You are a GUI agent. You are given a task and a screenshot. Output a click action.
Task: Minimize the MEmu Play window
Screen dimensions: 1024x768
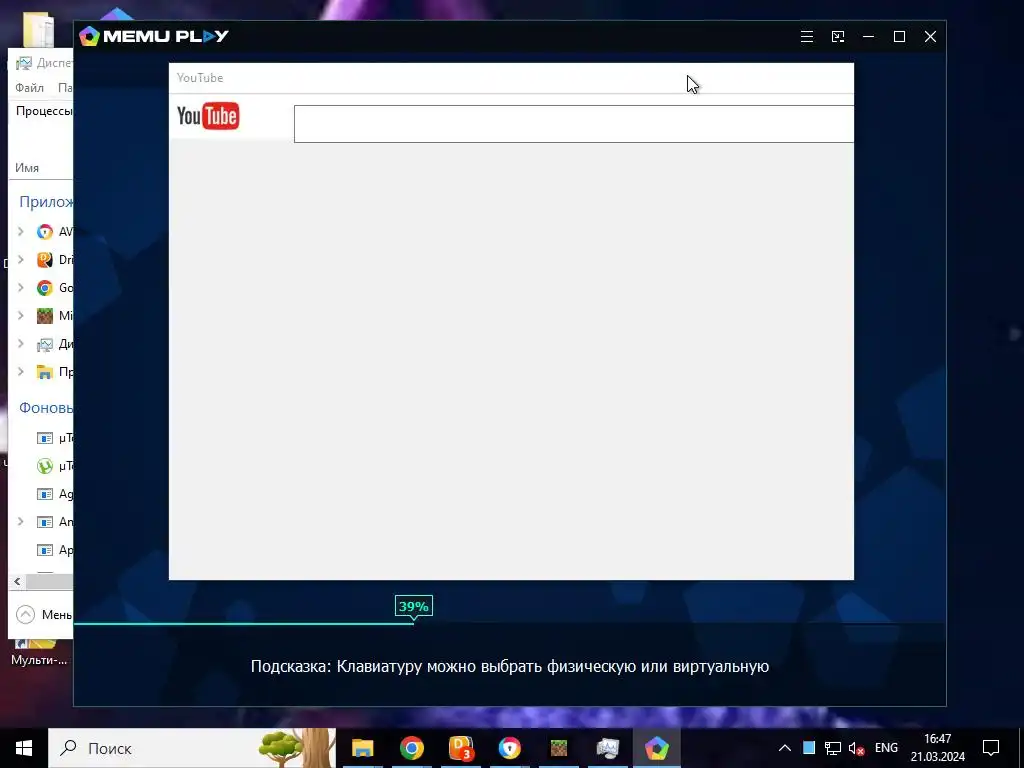pos(869,37)
